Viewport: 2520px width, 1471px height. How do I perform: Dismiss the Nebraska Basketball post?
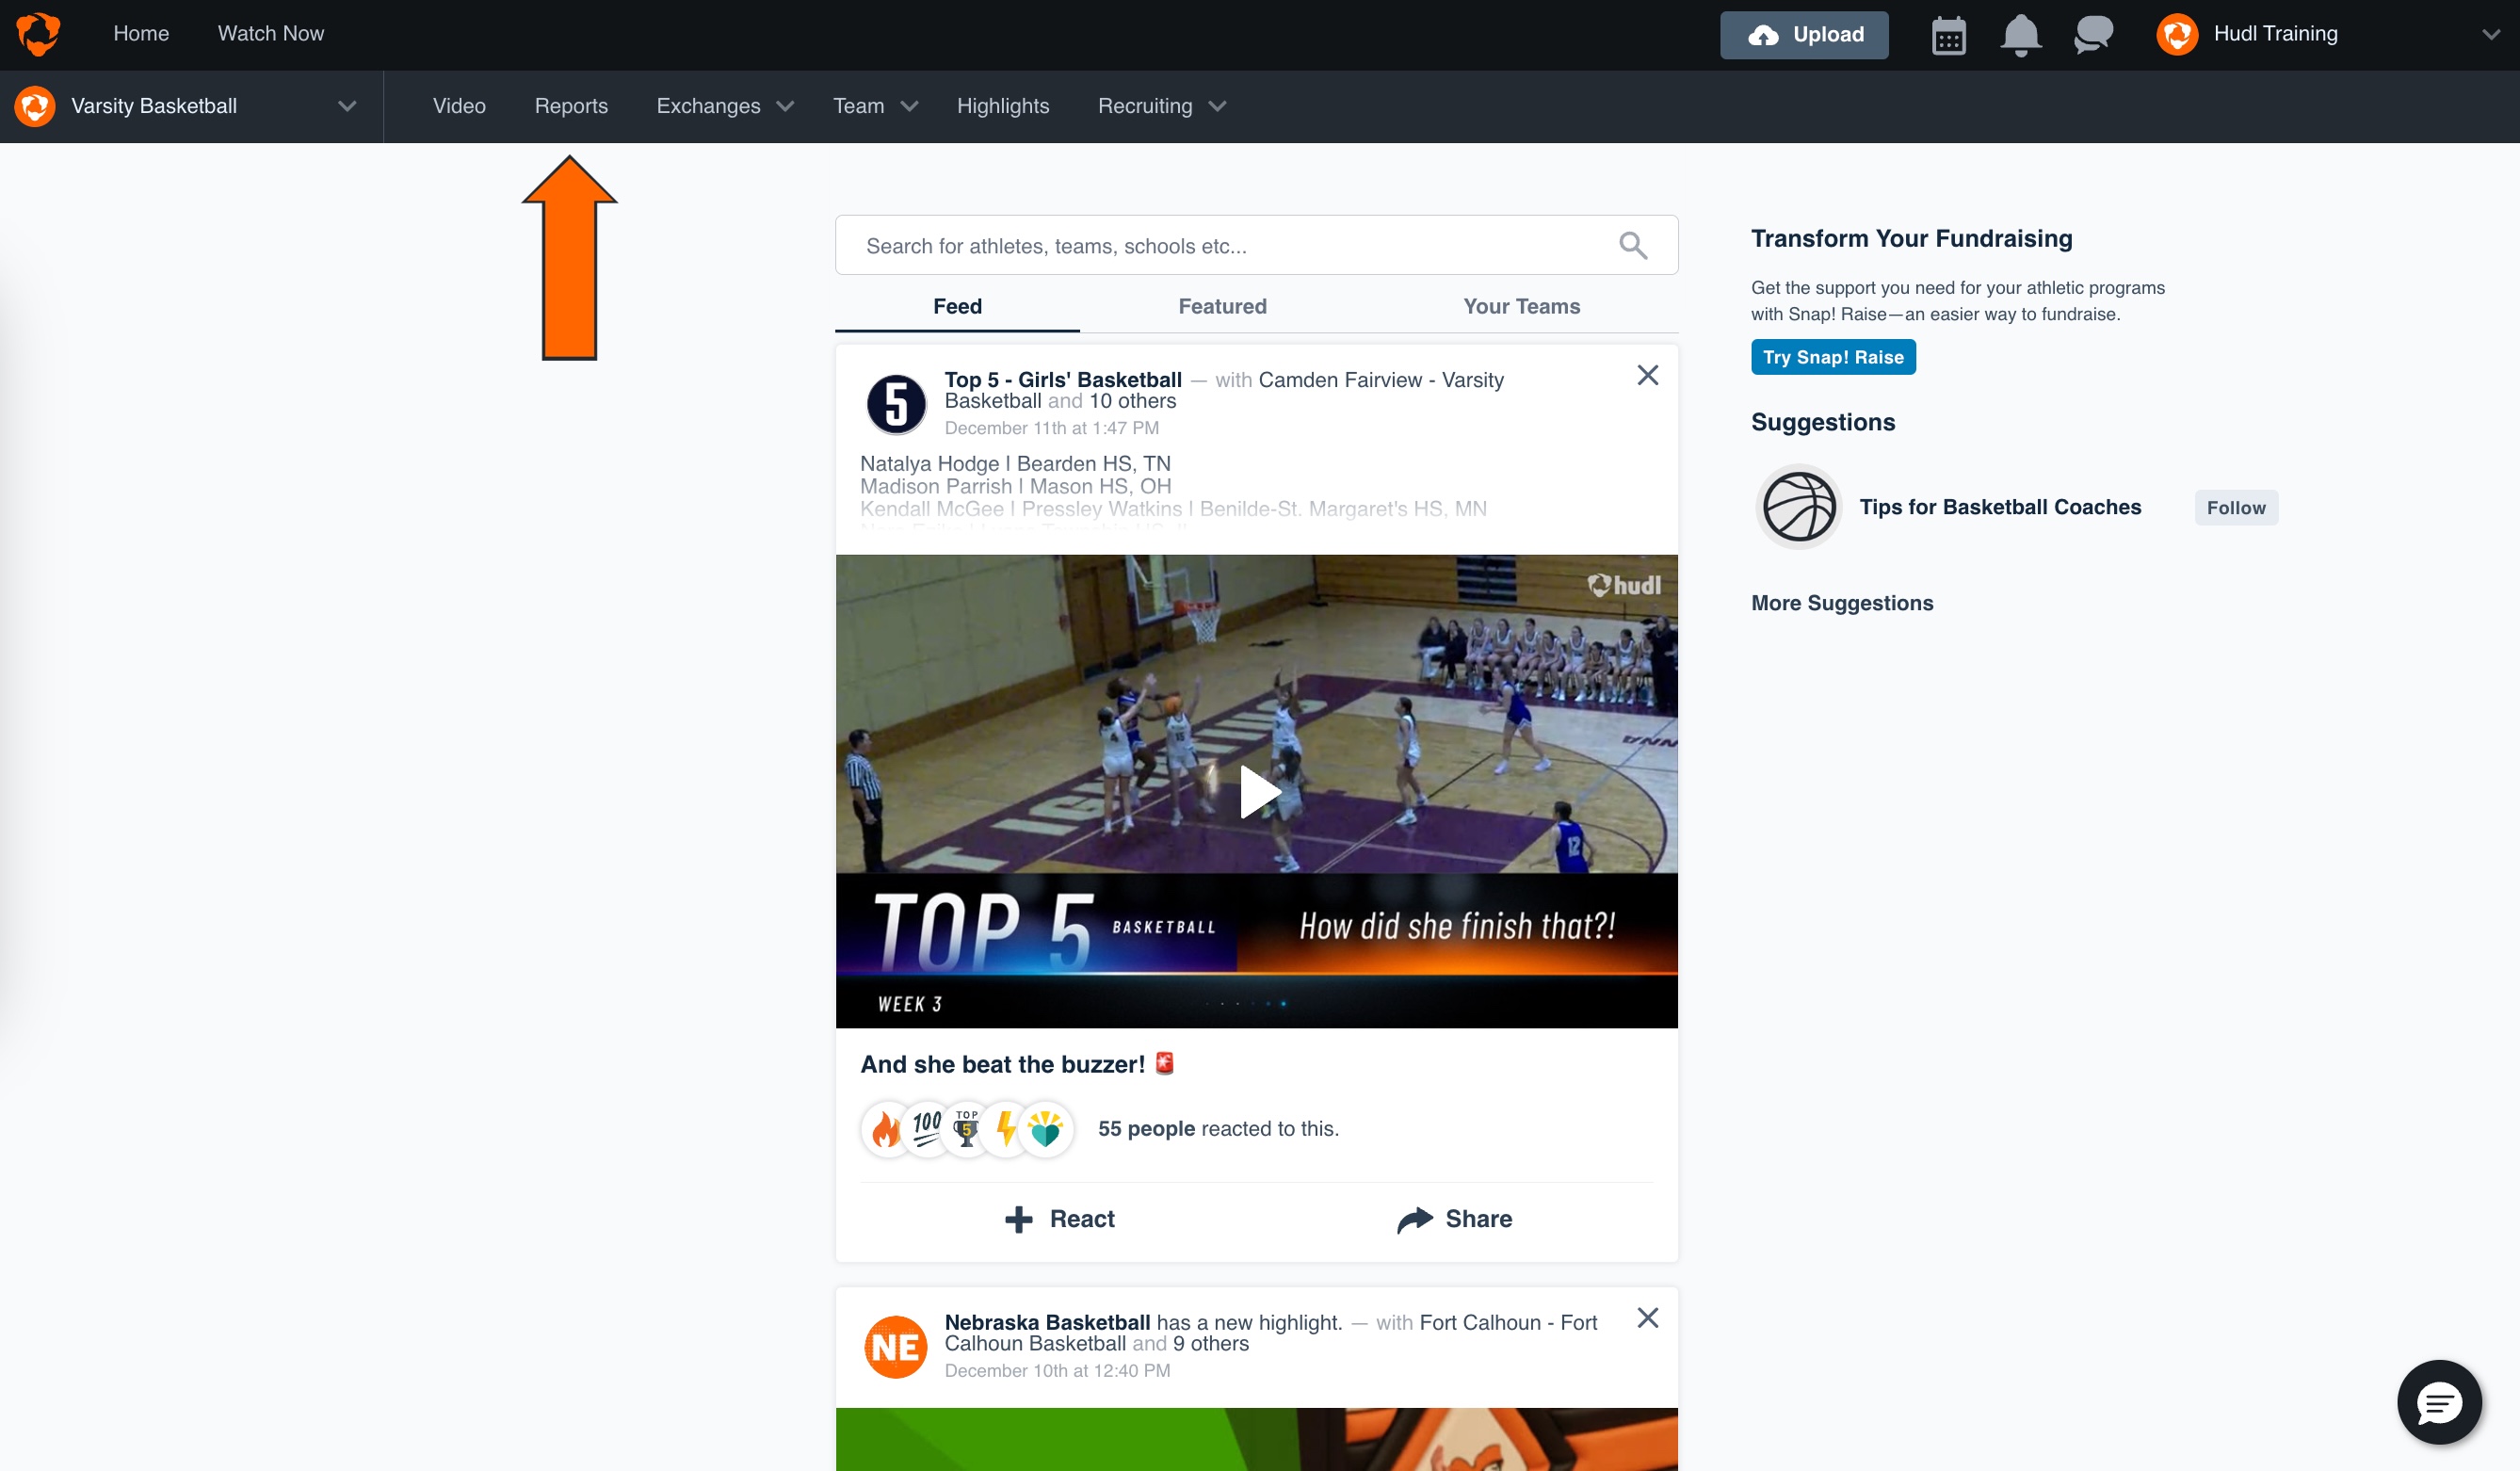coord(1647,1318)
